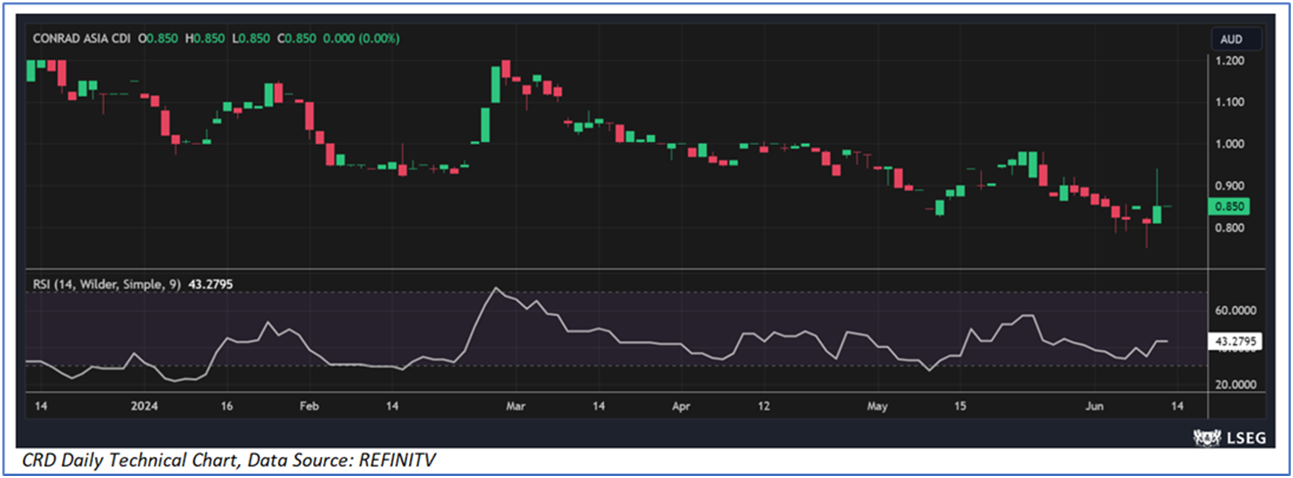Click the green 0.850 current price tag
This screenshot has height=478, width=1293.
[x=1230, y=207]
